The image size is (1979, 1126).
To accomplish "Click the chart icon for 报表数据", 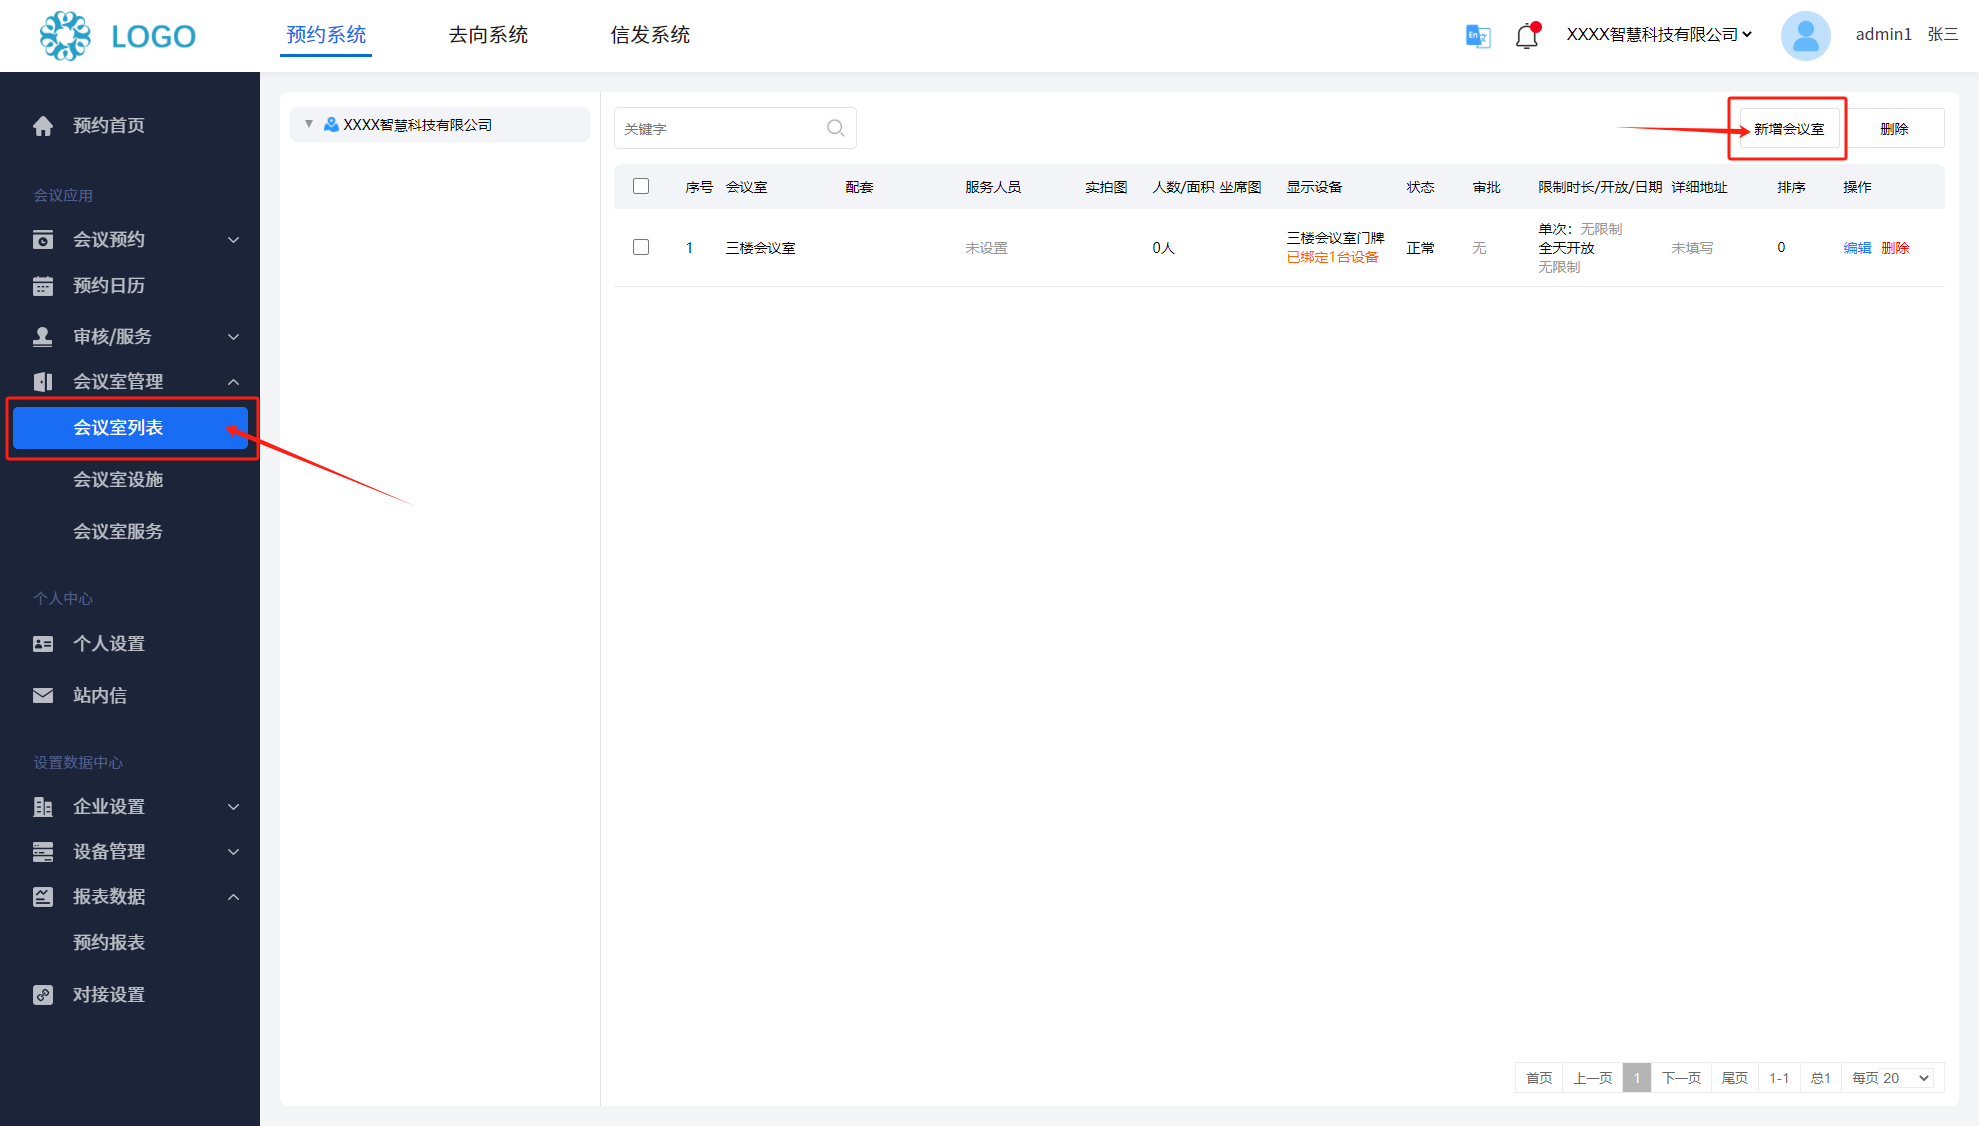I will (x=43, y=897).
